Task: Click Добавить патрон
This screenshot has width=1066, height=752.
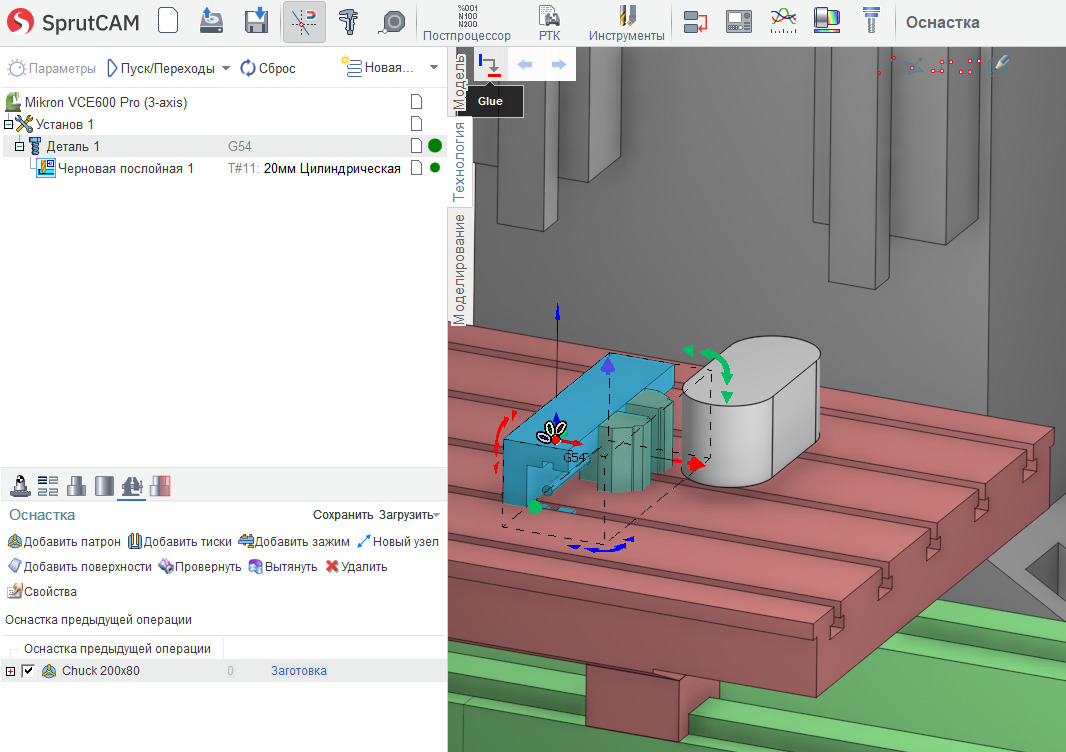Action: tap(64, 541)
